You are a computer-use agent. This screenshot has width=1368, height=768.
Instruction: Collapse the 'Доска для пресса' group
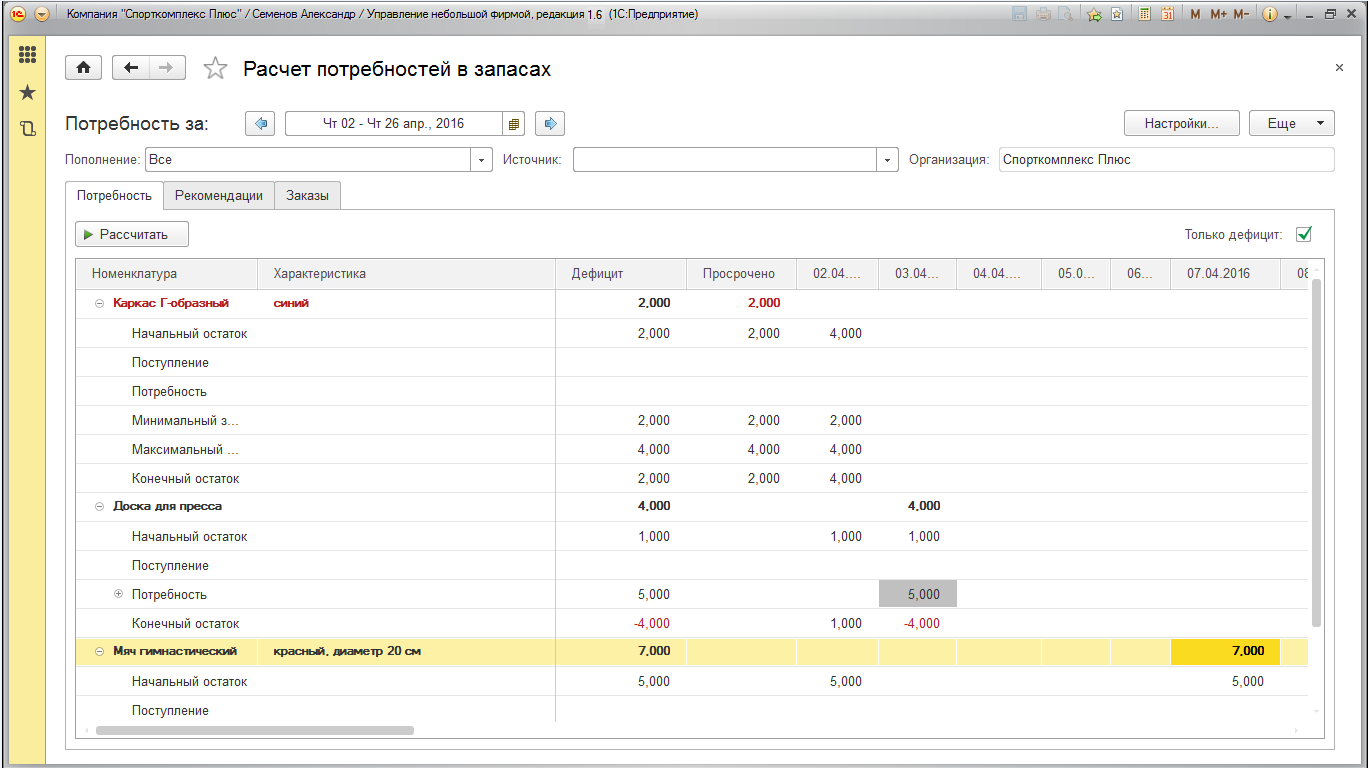click(x=99, y=506)
